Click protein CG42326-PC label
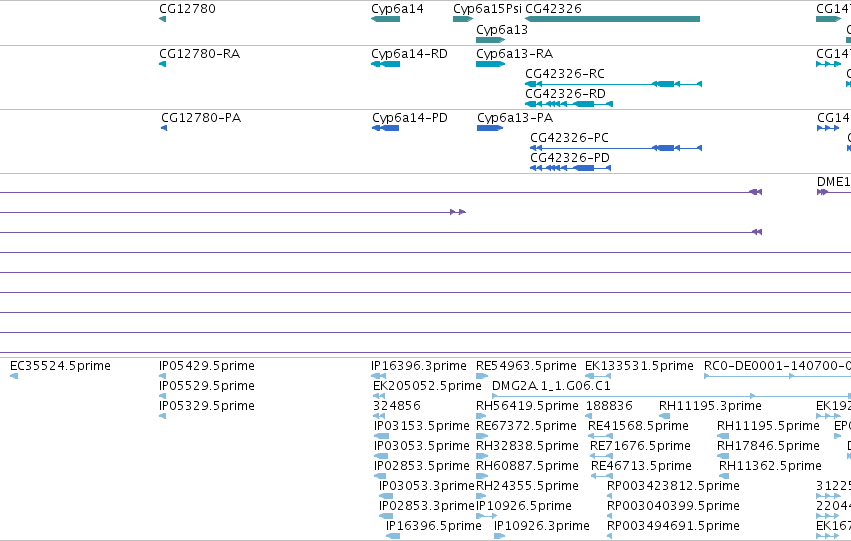 click(569, 138)
